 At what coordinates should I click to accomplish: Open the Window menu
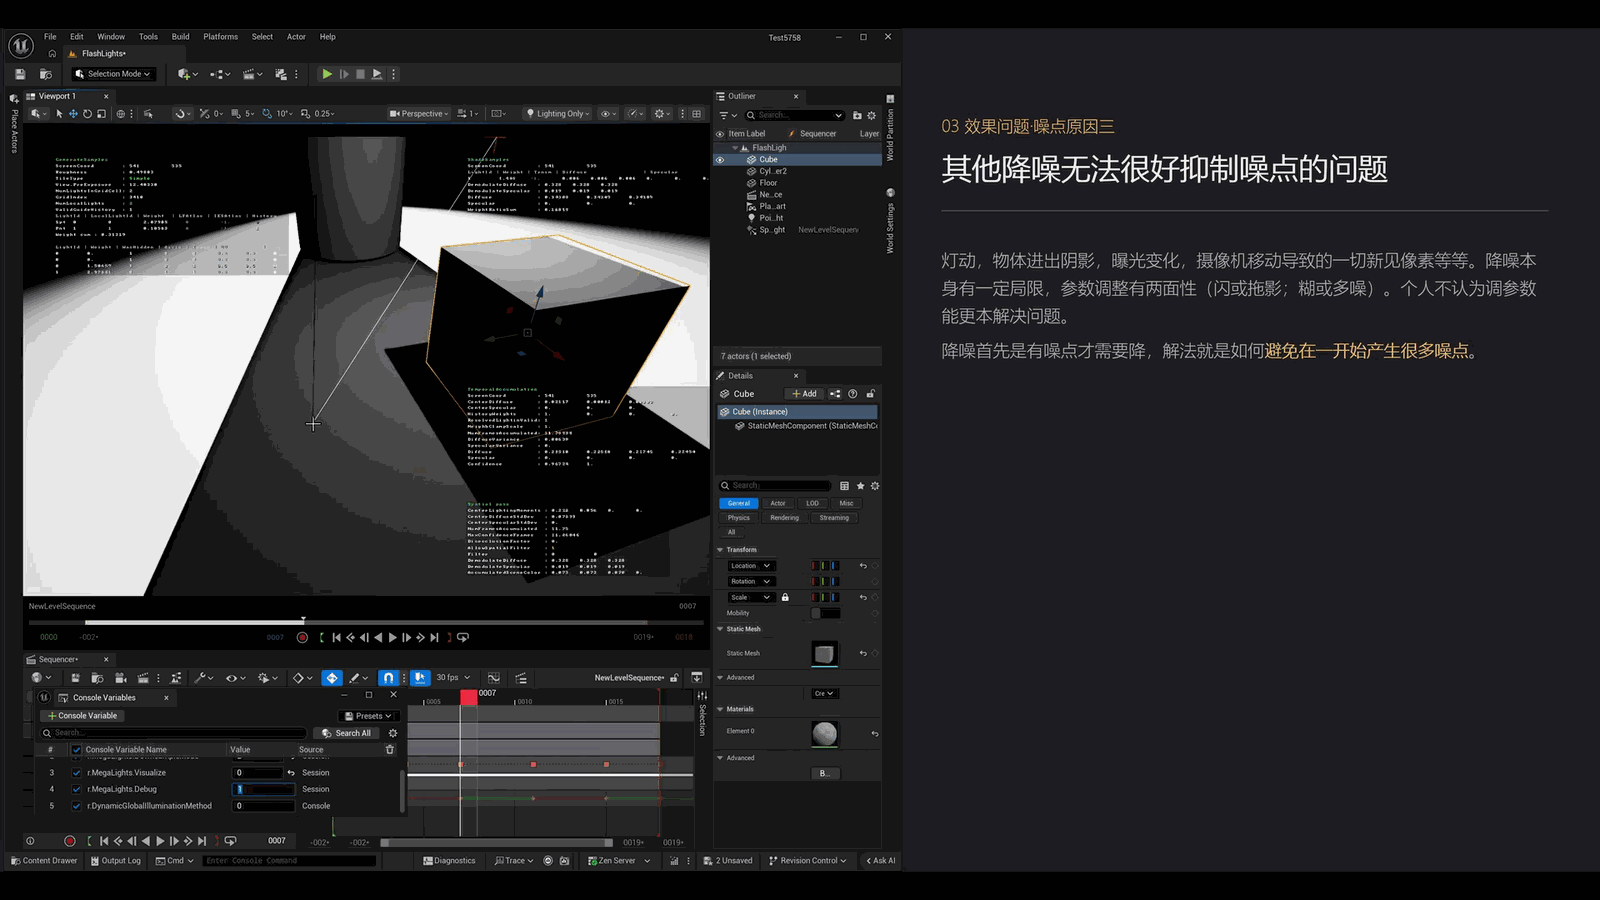(x=111, y=37)
